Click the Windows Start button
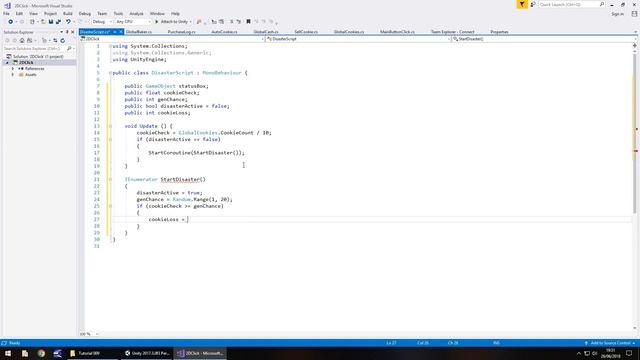The height and width of the screenshot is (360, 640). [8, 353]
